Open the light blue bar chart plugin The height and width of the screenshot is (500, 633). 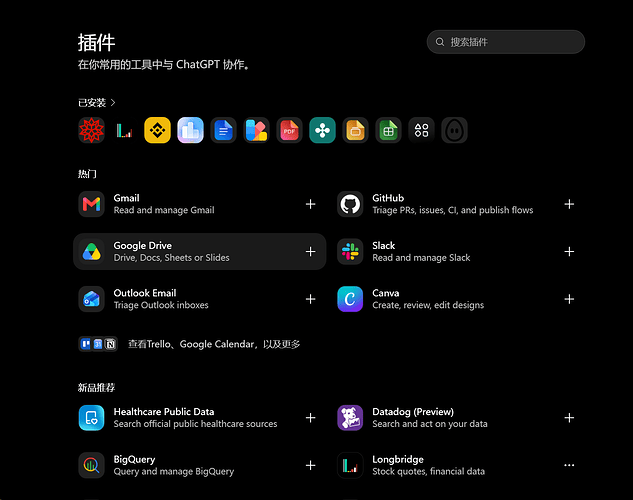point(191,130)
